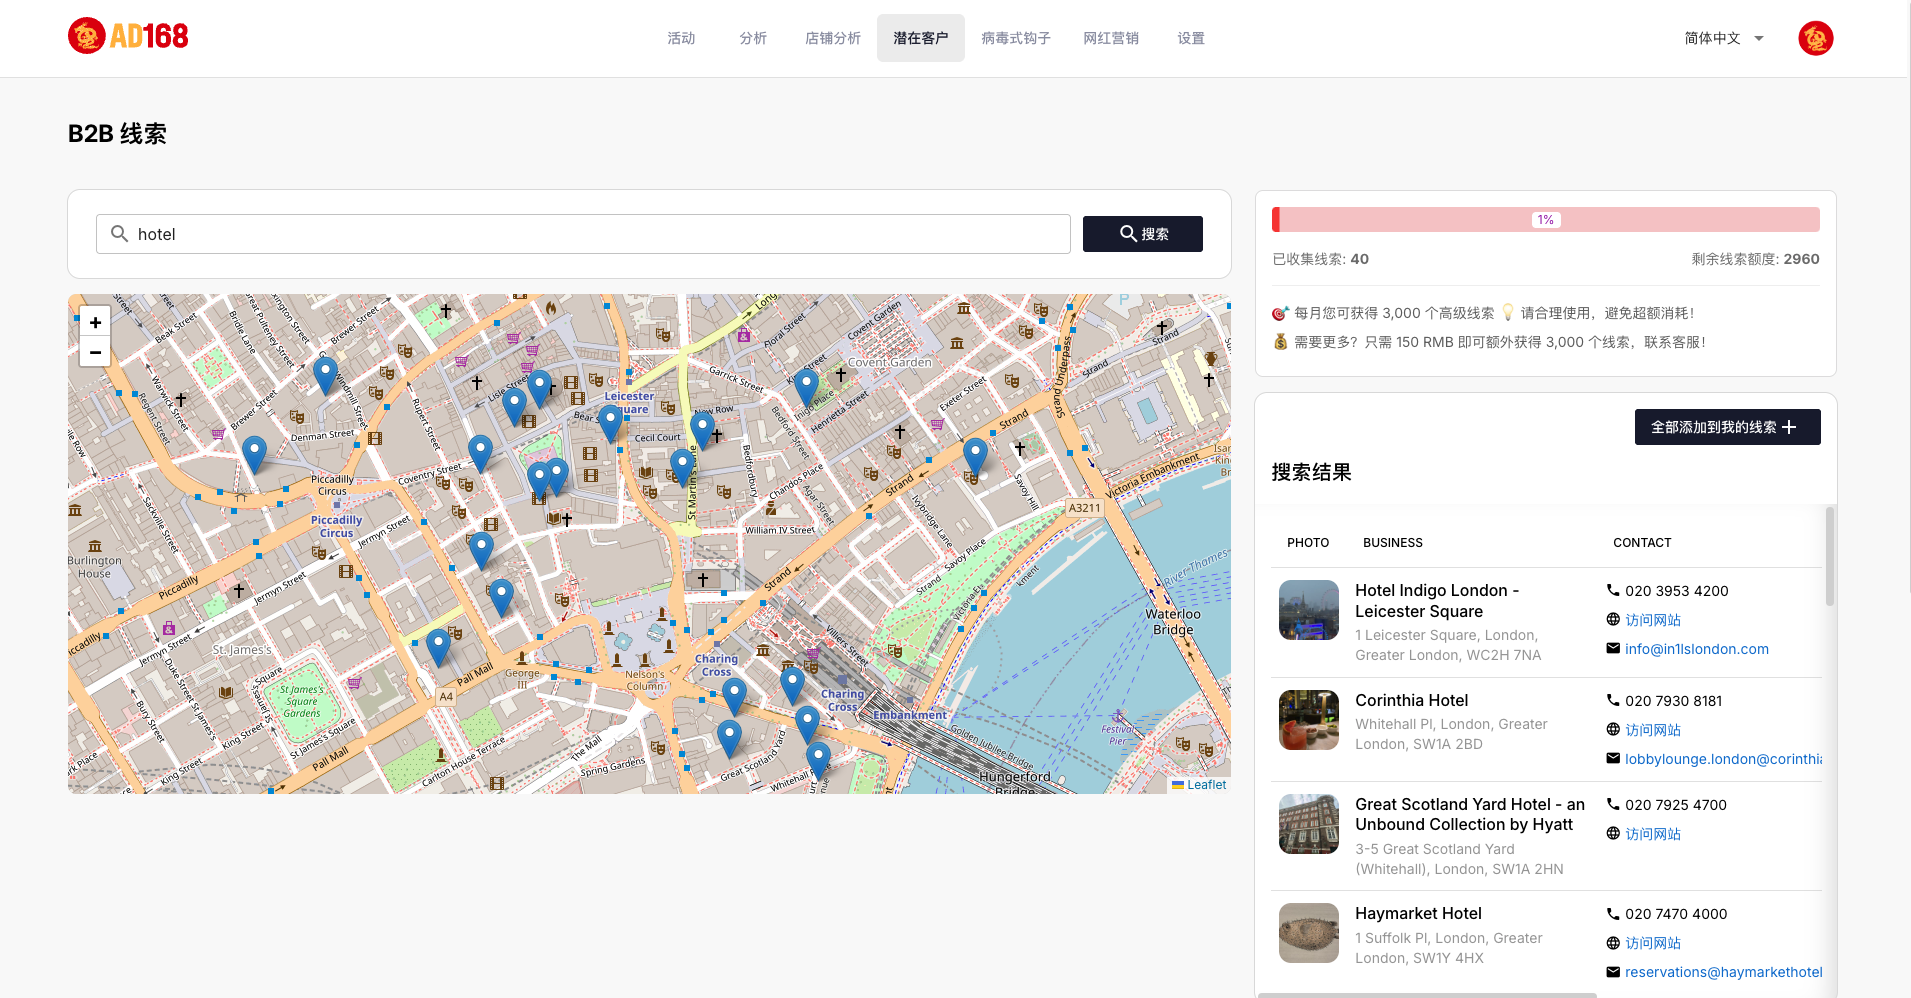
Task: Open the 设置 tab
Action: coord(1190,38)
